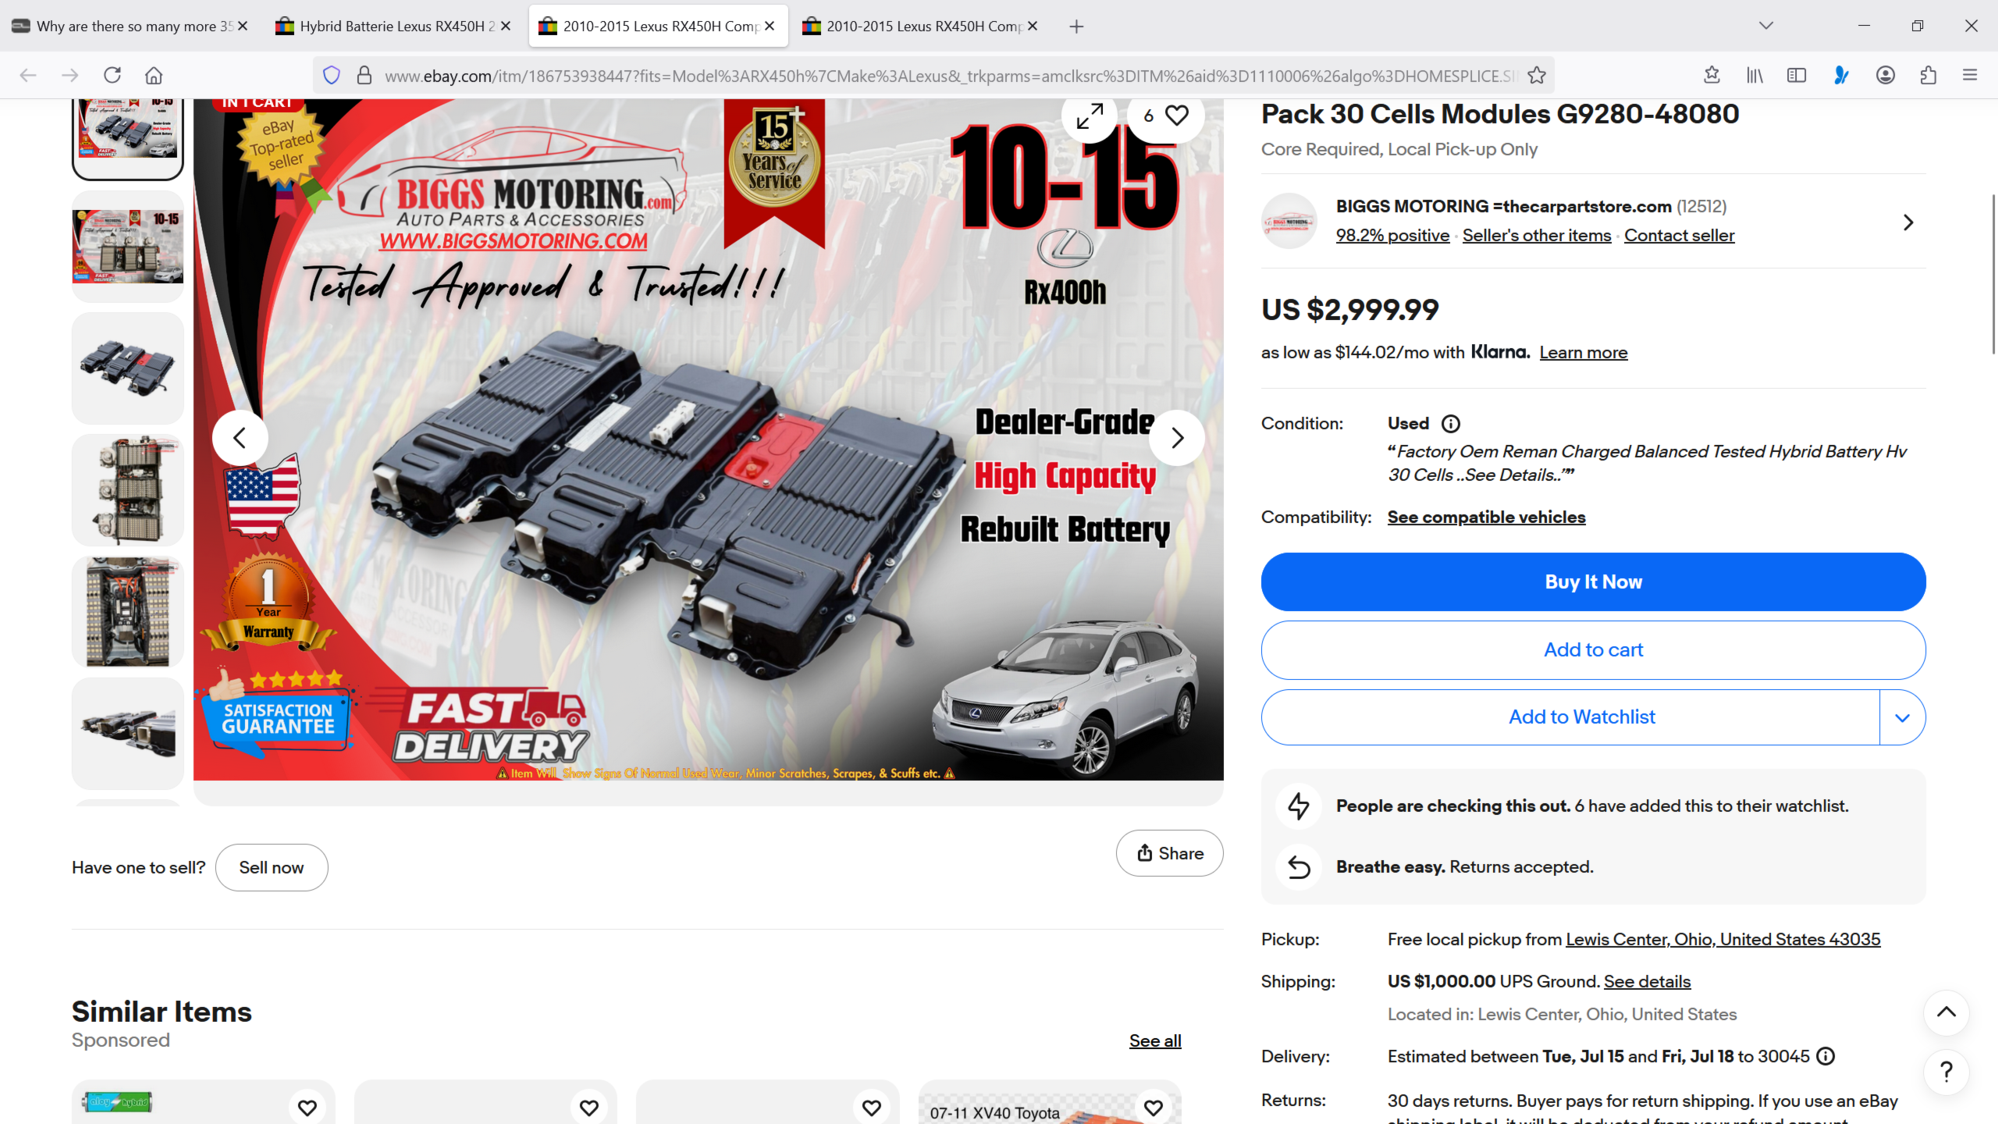Go to the previous product photo arrow
Image resolution: width=1998 pixels, height=1124 pixels.
(x=240, y=438)
